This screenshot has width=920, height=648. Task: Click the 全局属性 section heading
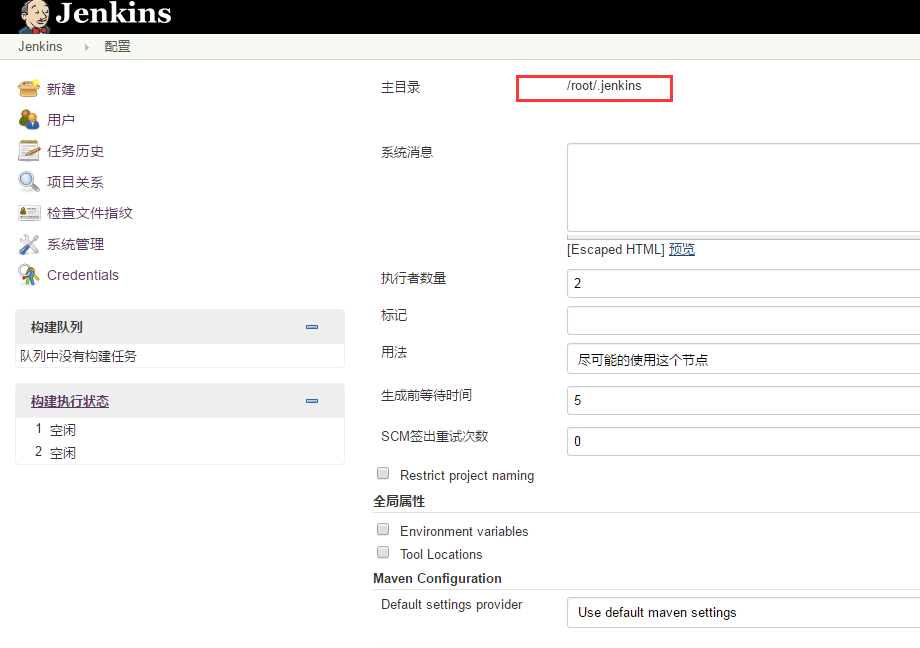click(399, 501)
